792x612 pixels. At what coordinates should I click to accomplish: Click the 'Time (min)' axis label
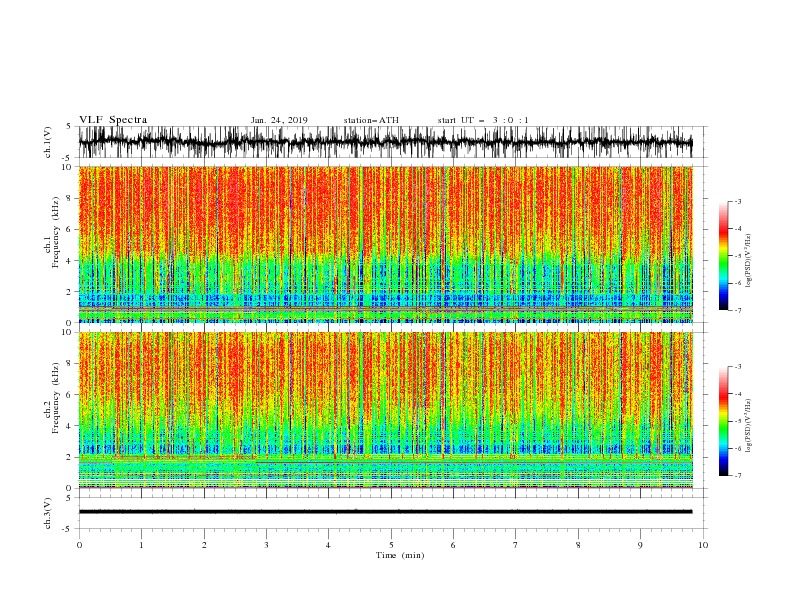click(x=400, y=555)
